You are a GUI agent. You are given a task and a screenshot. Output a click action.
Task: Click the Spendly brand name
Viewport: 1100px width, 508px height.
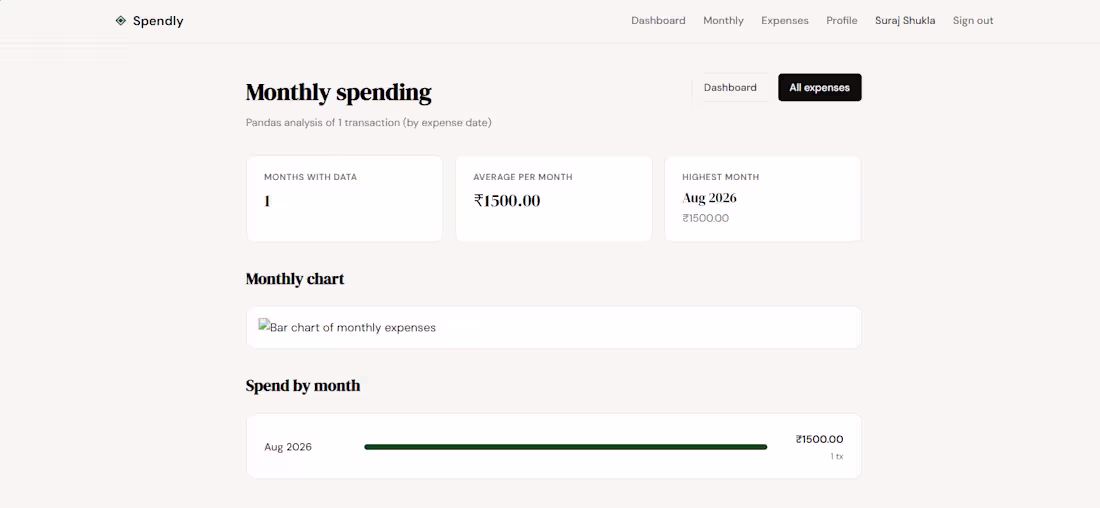pos(158,21)
